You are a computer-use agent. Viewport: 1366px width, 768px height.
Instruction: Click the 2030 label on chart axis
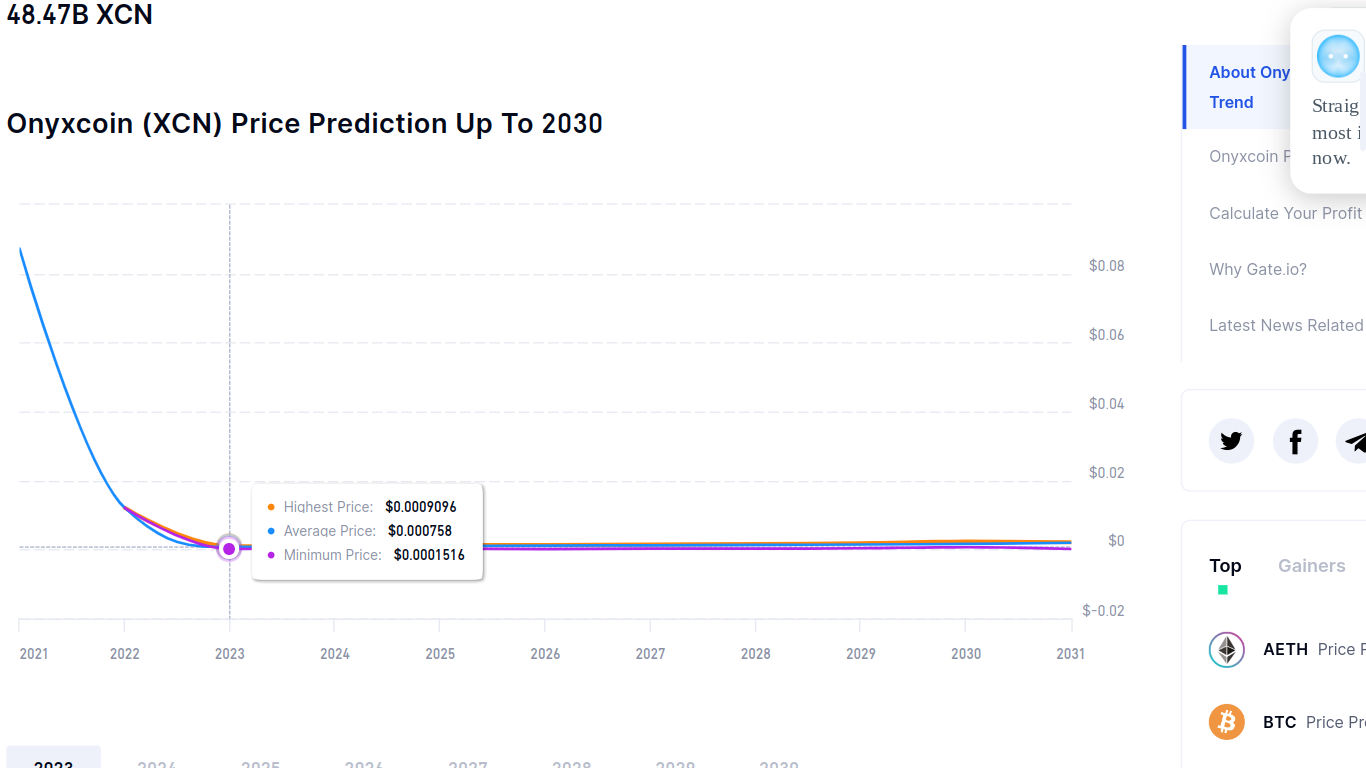[x=966, y=654]
